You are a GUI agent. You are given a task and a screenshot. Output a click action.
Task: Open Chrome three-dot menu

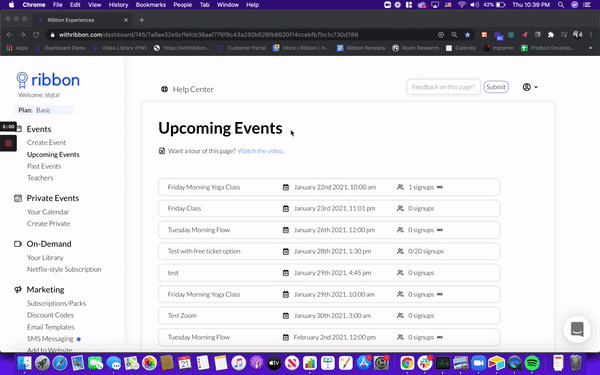591,35
